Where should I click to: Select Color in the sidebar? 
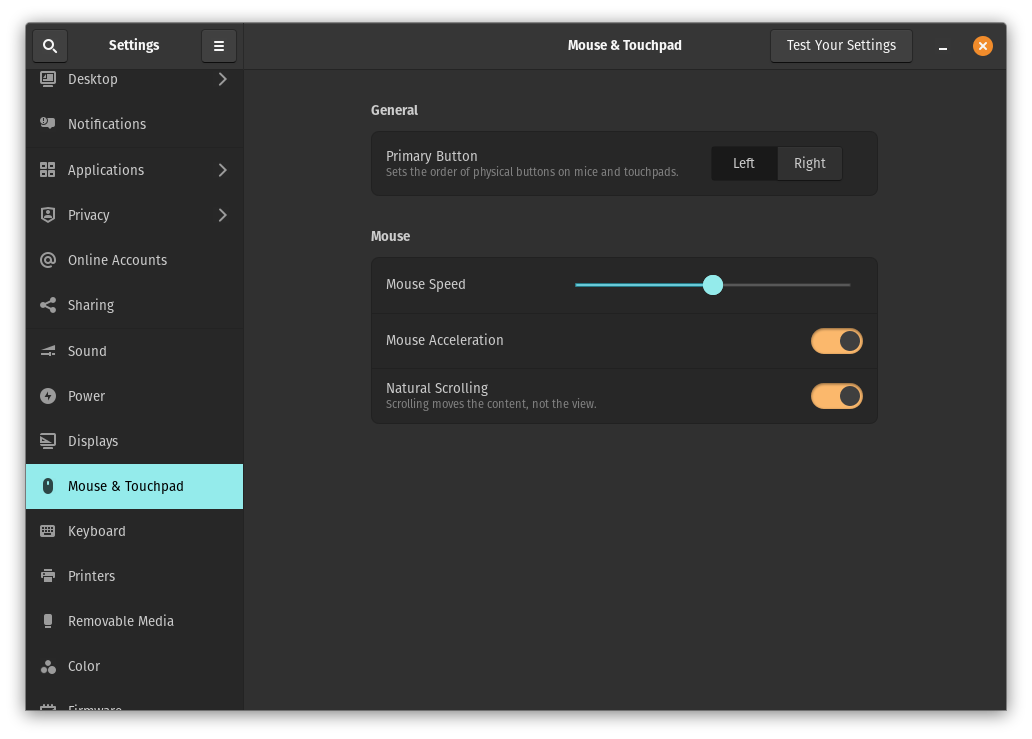pyautogui.click(x=134, y=667)
